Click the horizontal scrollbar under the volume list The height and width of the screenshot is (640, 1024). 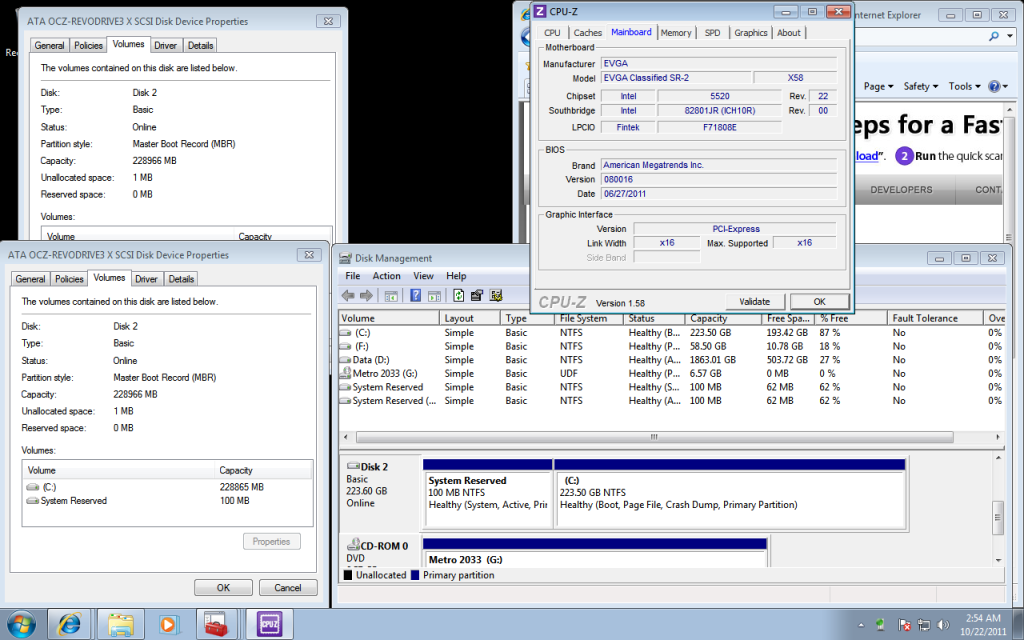[x=655, y=437]
